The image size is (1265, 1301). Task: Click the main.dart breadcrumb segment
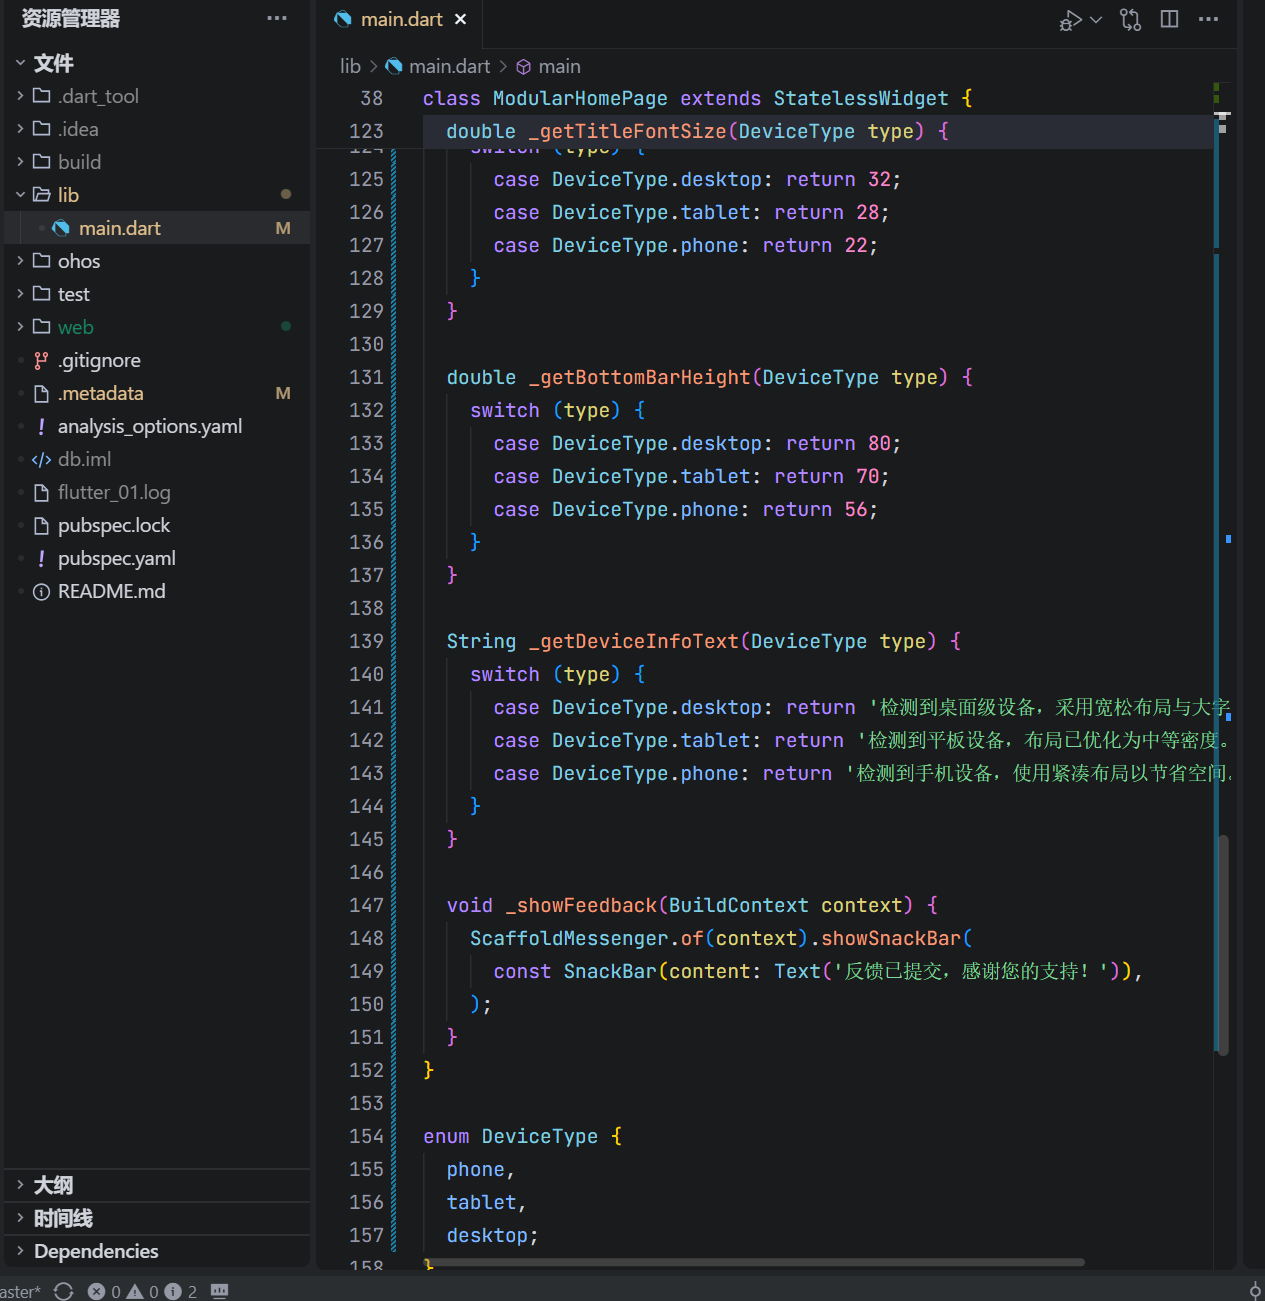click(x=438, y=66)
